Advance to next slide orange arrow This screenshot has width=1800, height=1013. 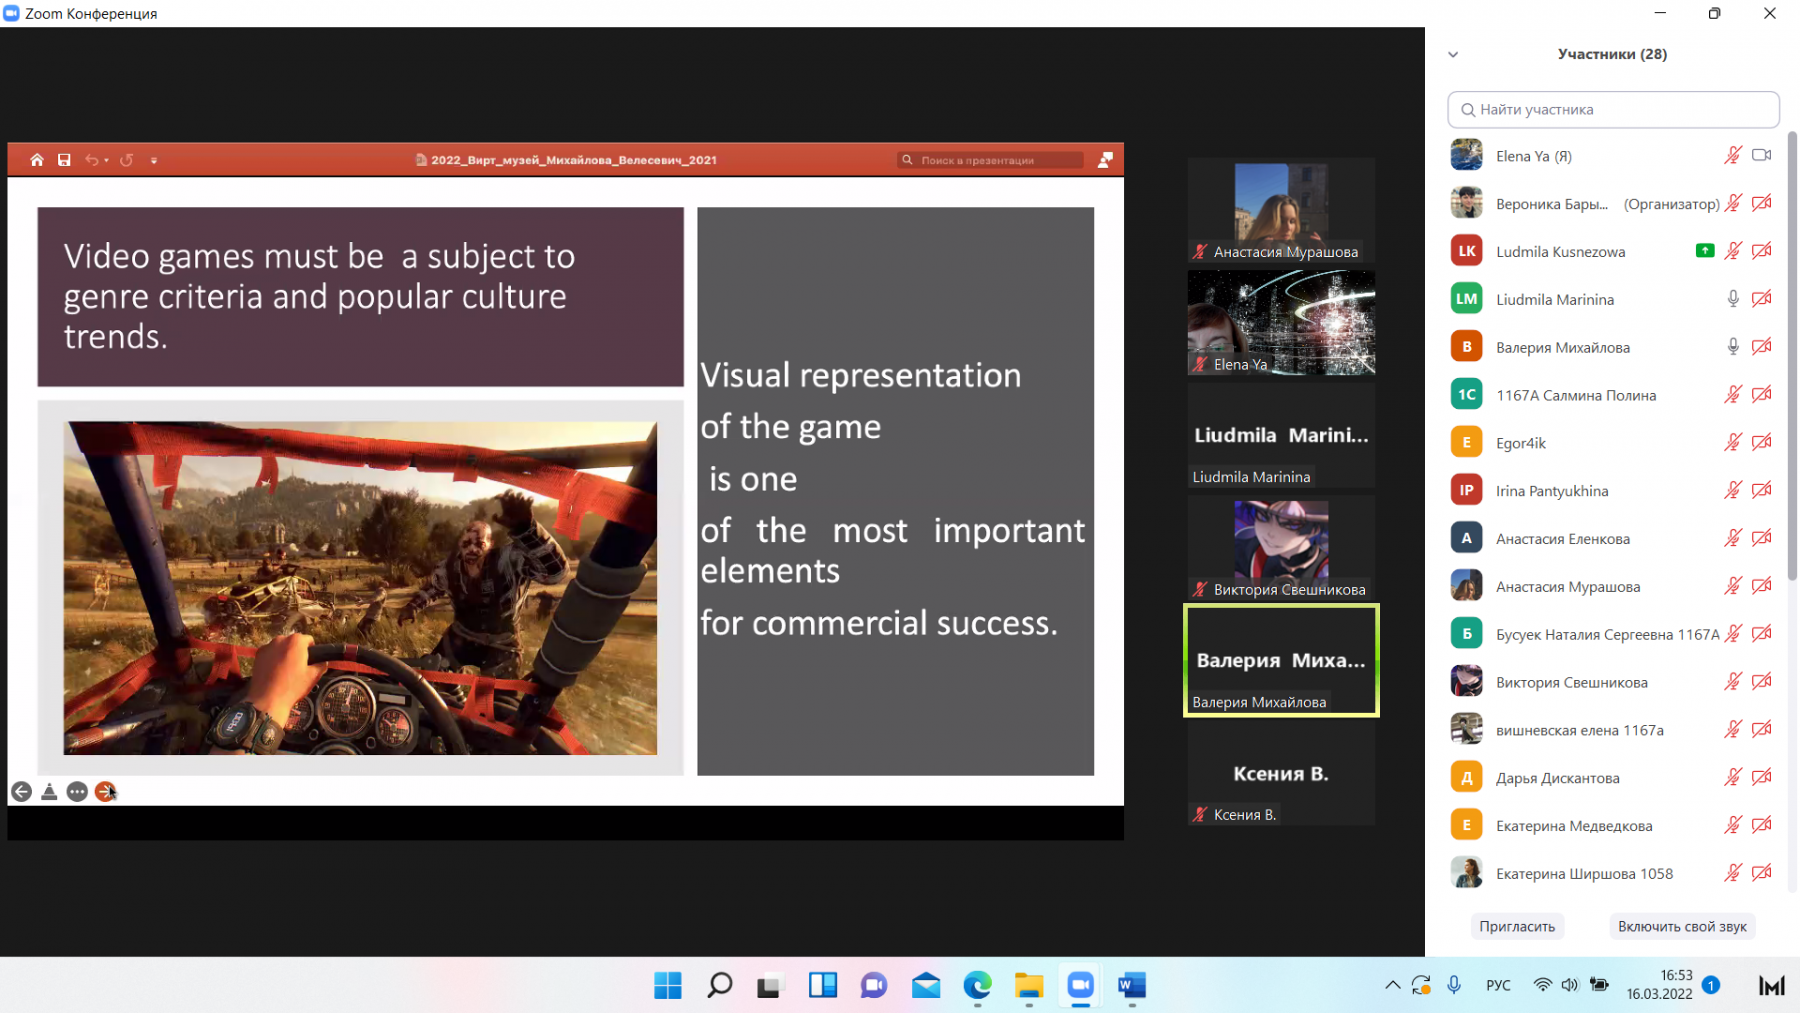tap(105, 792)
